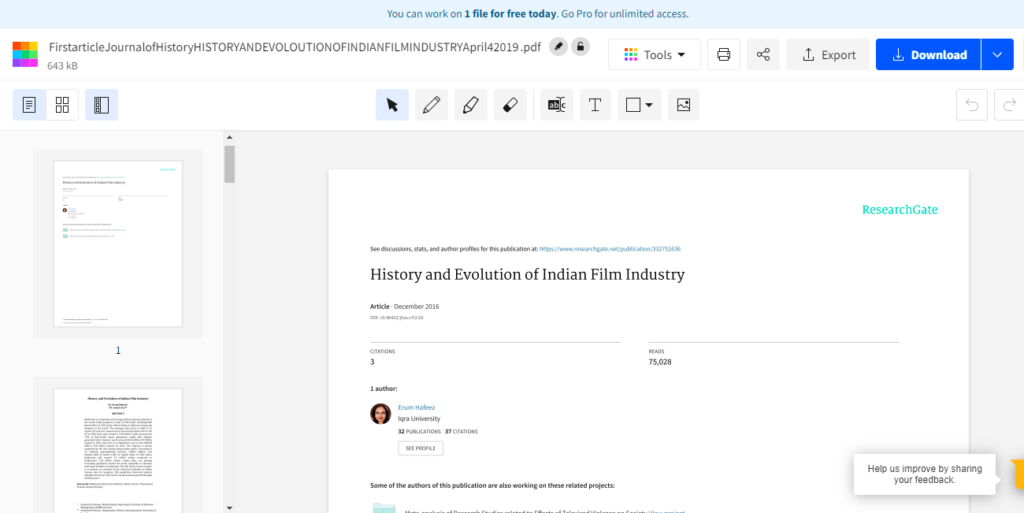Rename file using the pencil icon
This screenshot has width=1024, height=513.
[558, 47]
